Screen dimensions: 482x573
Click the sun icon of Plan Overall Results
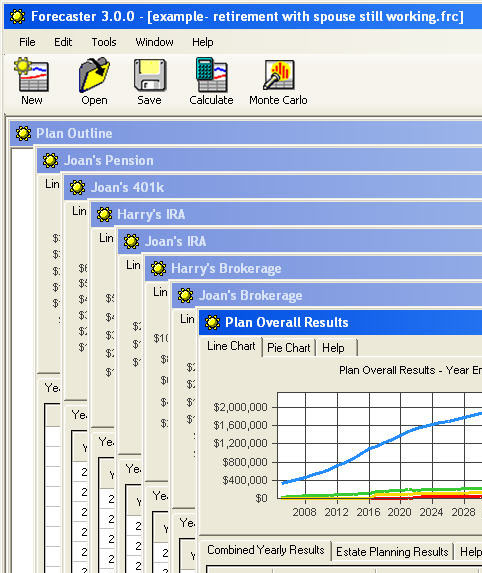pyautogui.click(x=212, y=322)
